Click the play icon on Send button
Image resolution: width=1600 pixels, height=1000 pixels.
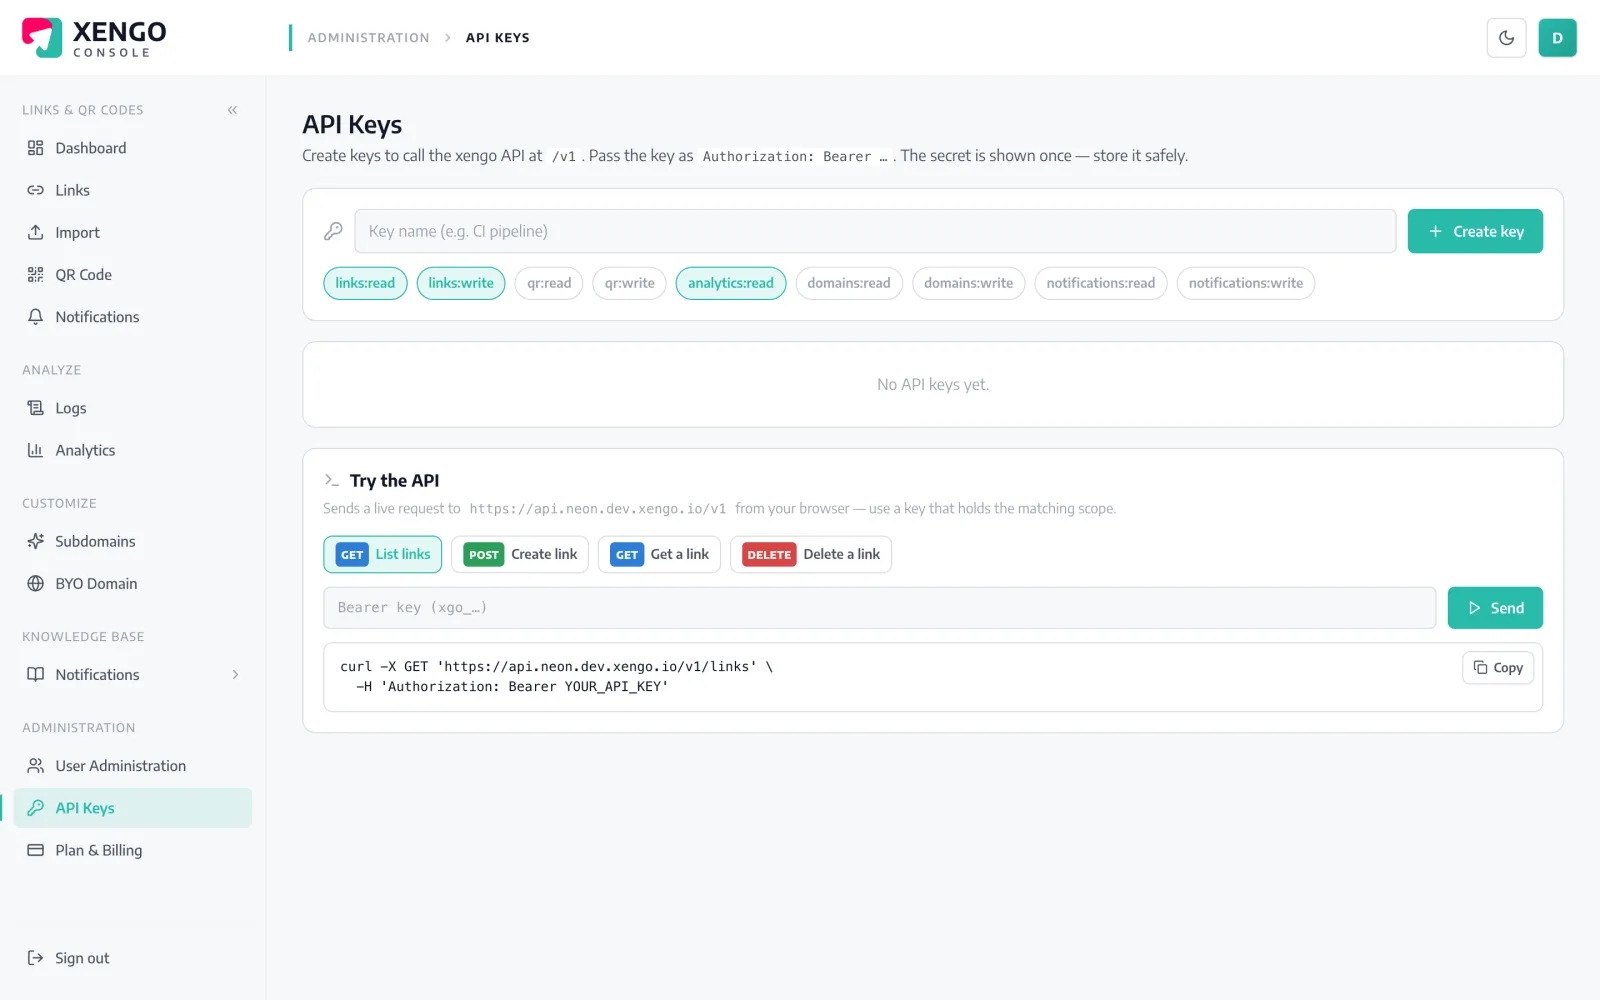[x=1474, y=608]
